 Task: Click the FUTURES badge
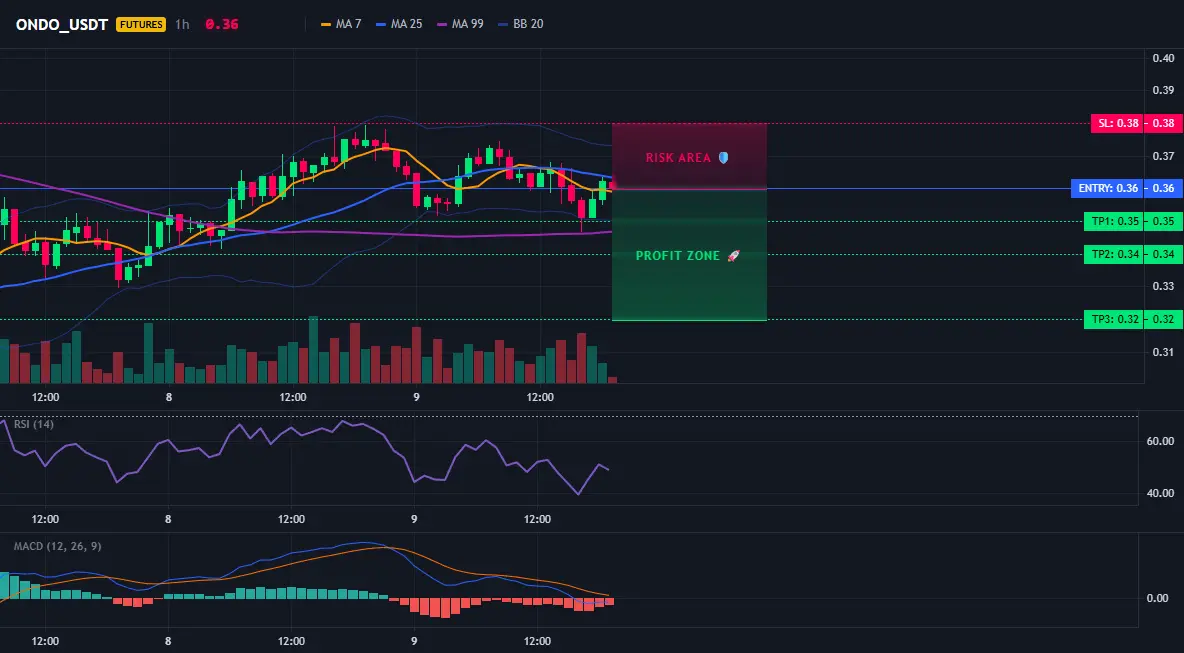[140, 24]
